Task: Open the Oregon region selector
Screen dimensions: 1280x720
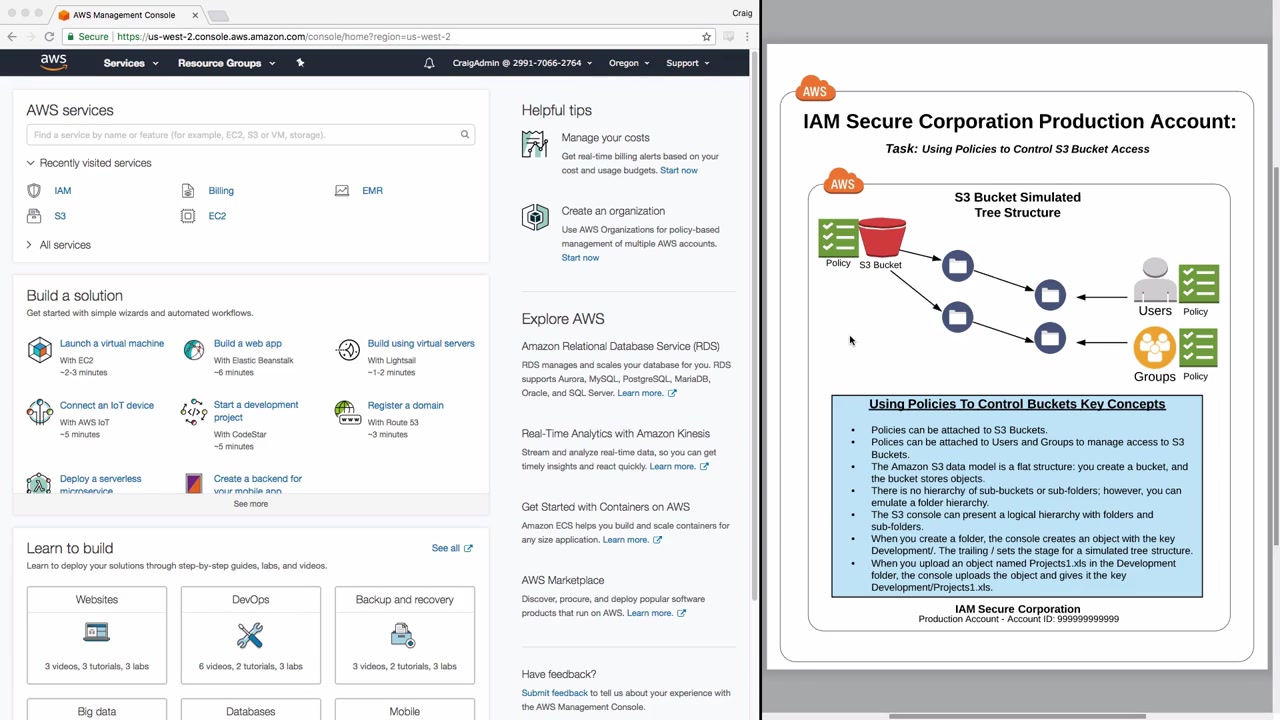Action: click(x=629, y=63)
